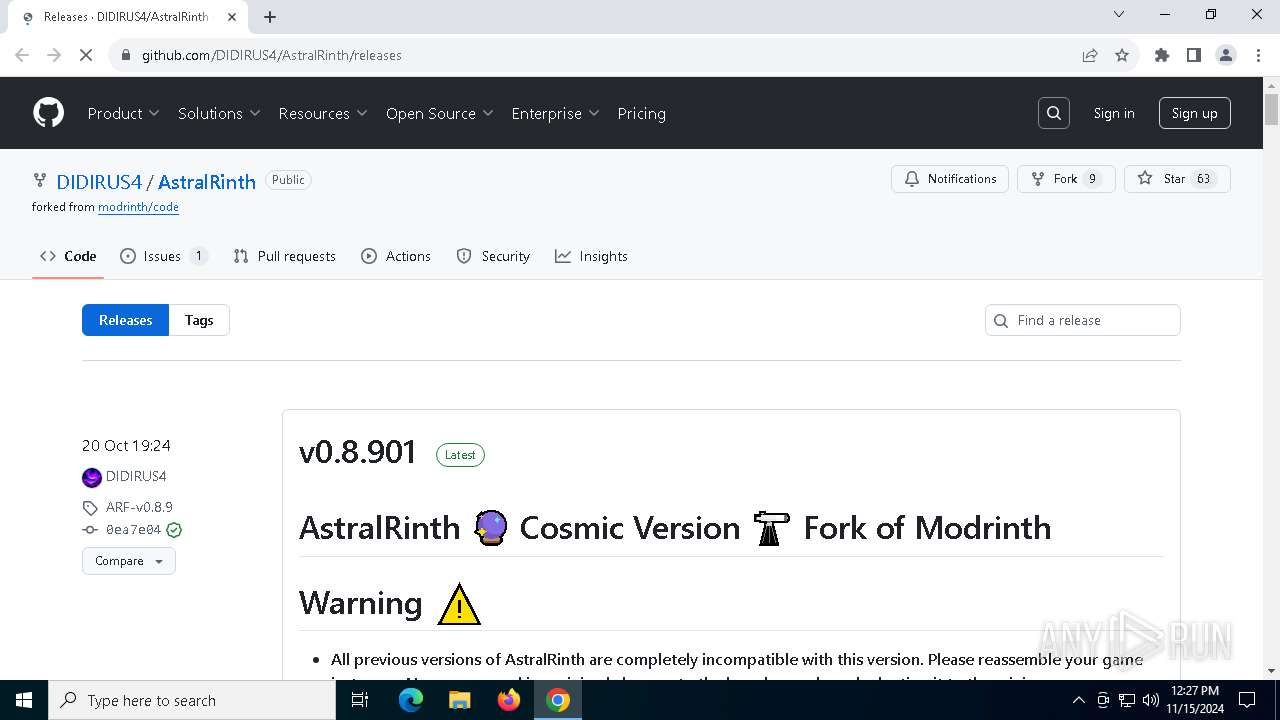
Task: Focus the Windows taskbar search box
Action: click(192, 700)
